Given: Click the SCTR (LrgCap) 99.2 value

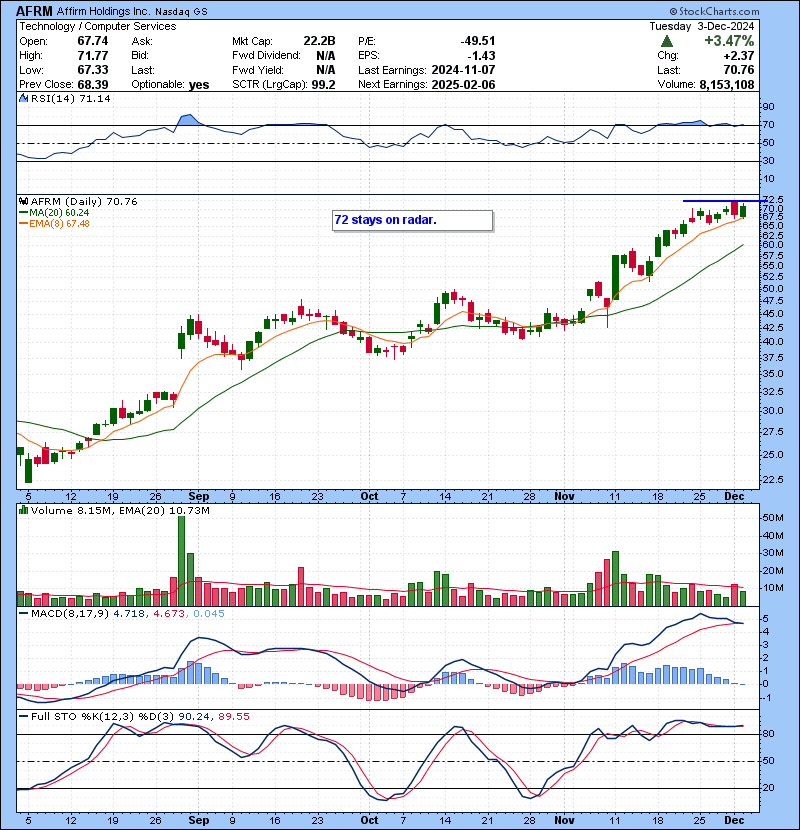Looking at the screenshot, I should pos(320,85).
